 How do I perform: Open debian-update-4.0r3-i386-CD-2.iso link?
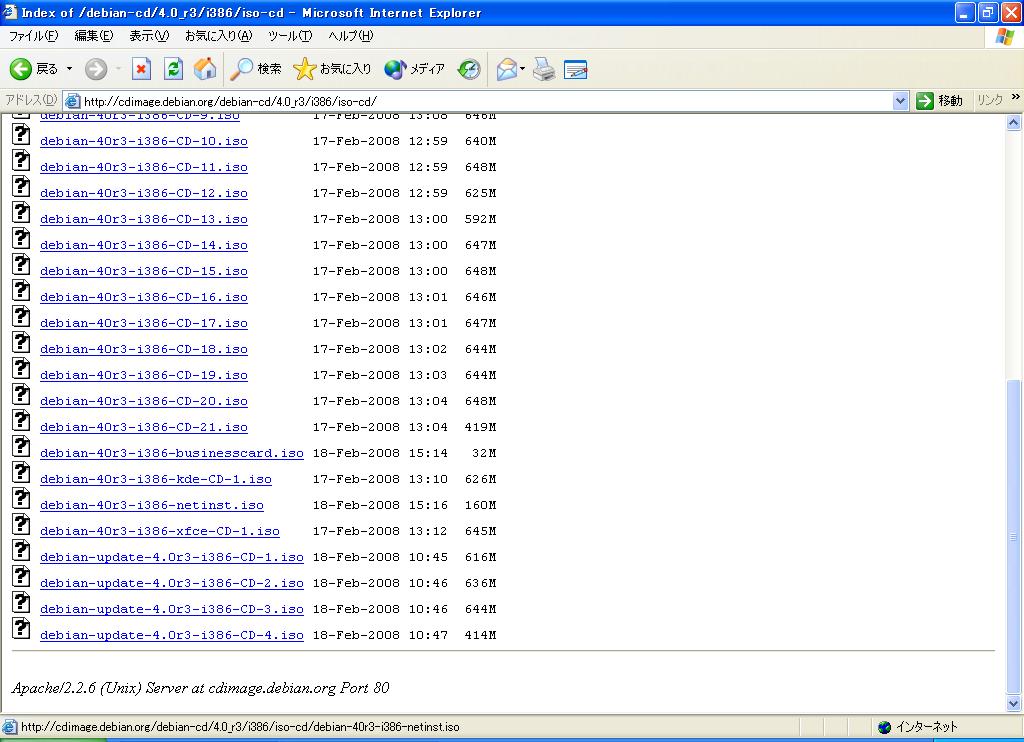coord(172,583)
